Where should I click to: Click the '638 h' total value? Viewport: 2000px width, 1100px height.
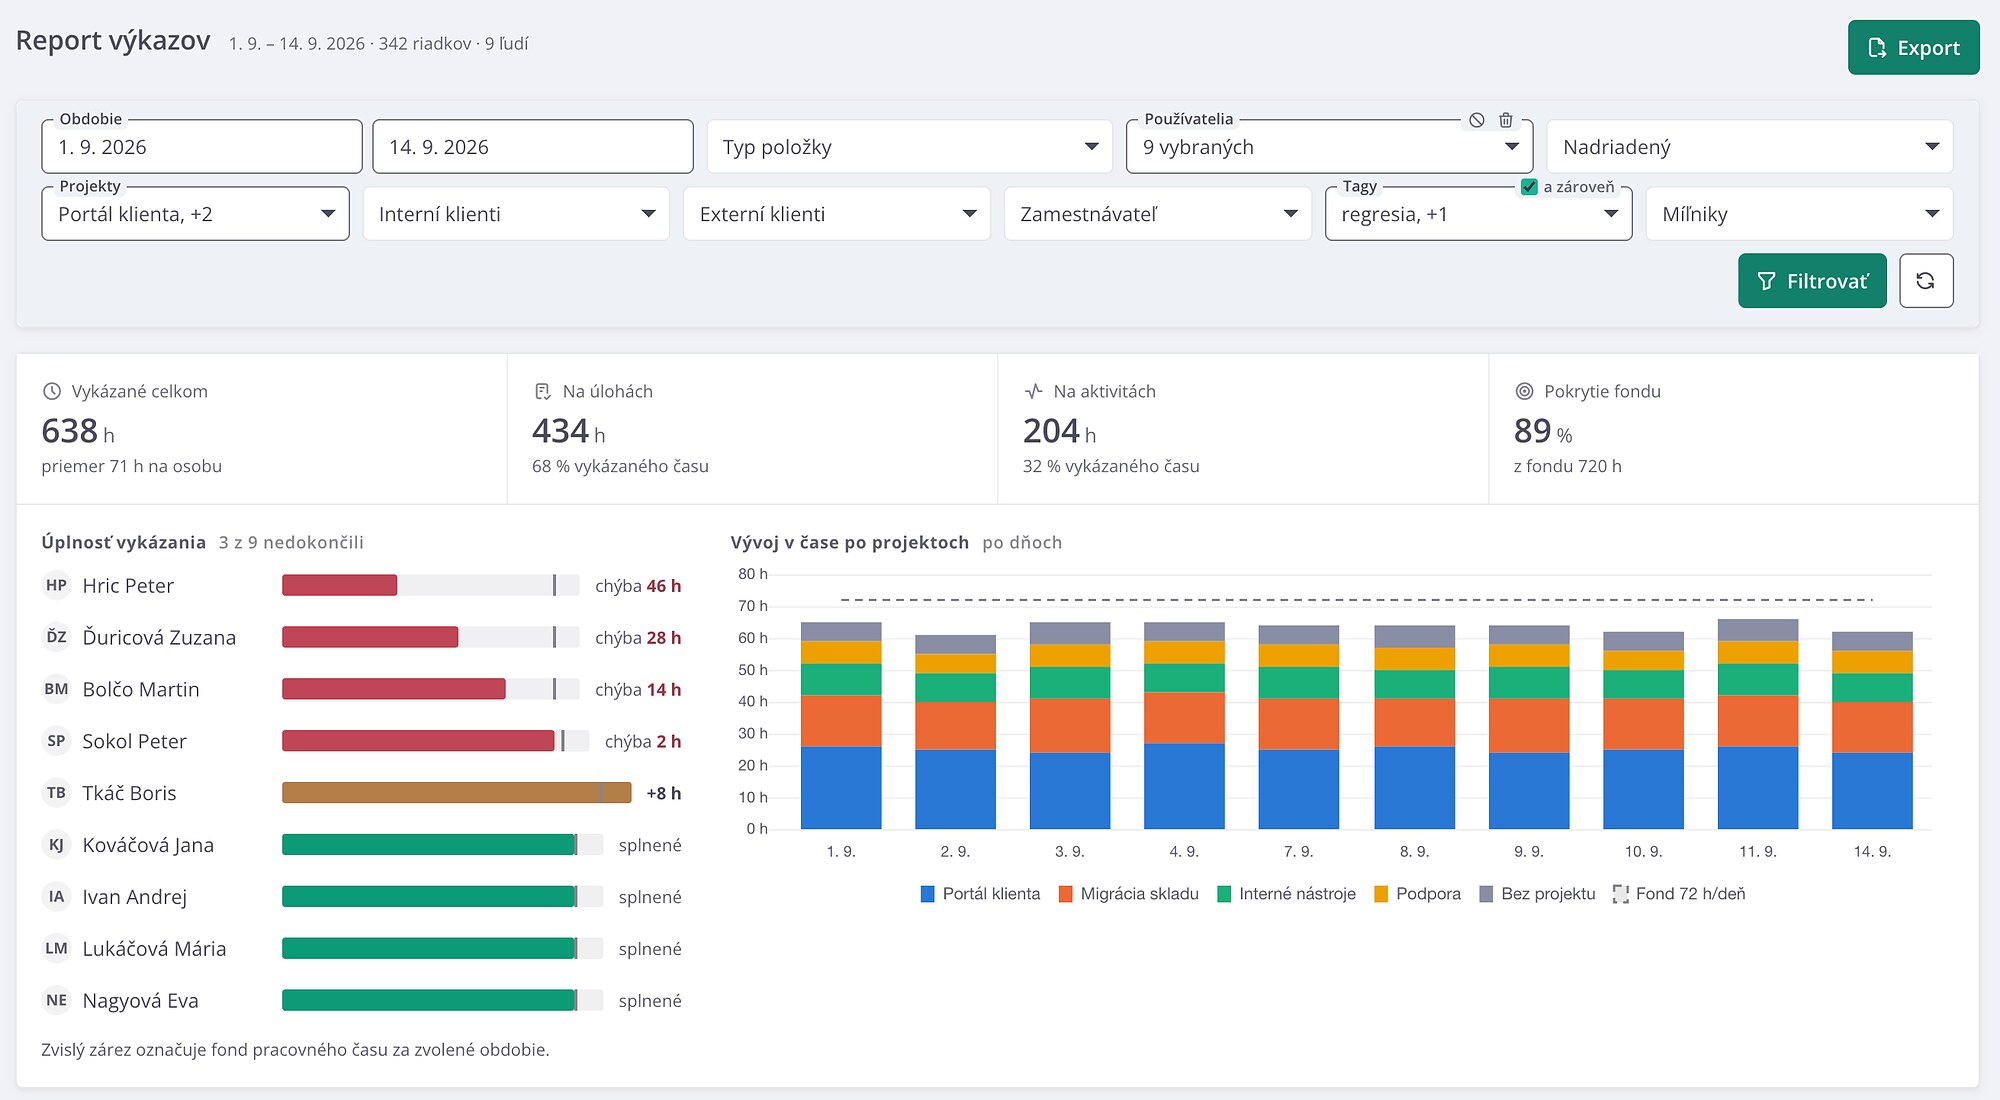coord(78,431)
